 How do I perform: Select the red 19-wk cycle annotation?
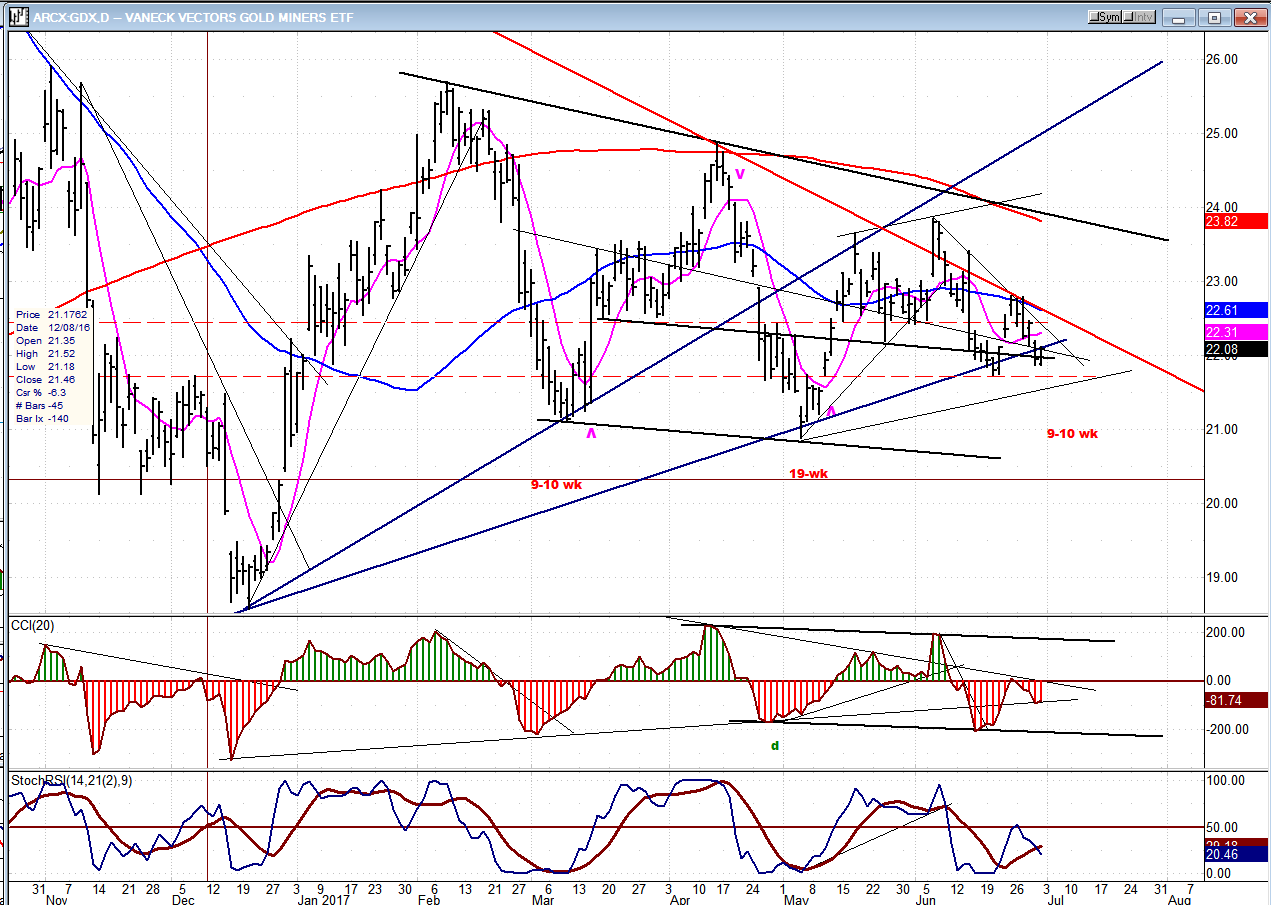click(809, 474)
